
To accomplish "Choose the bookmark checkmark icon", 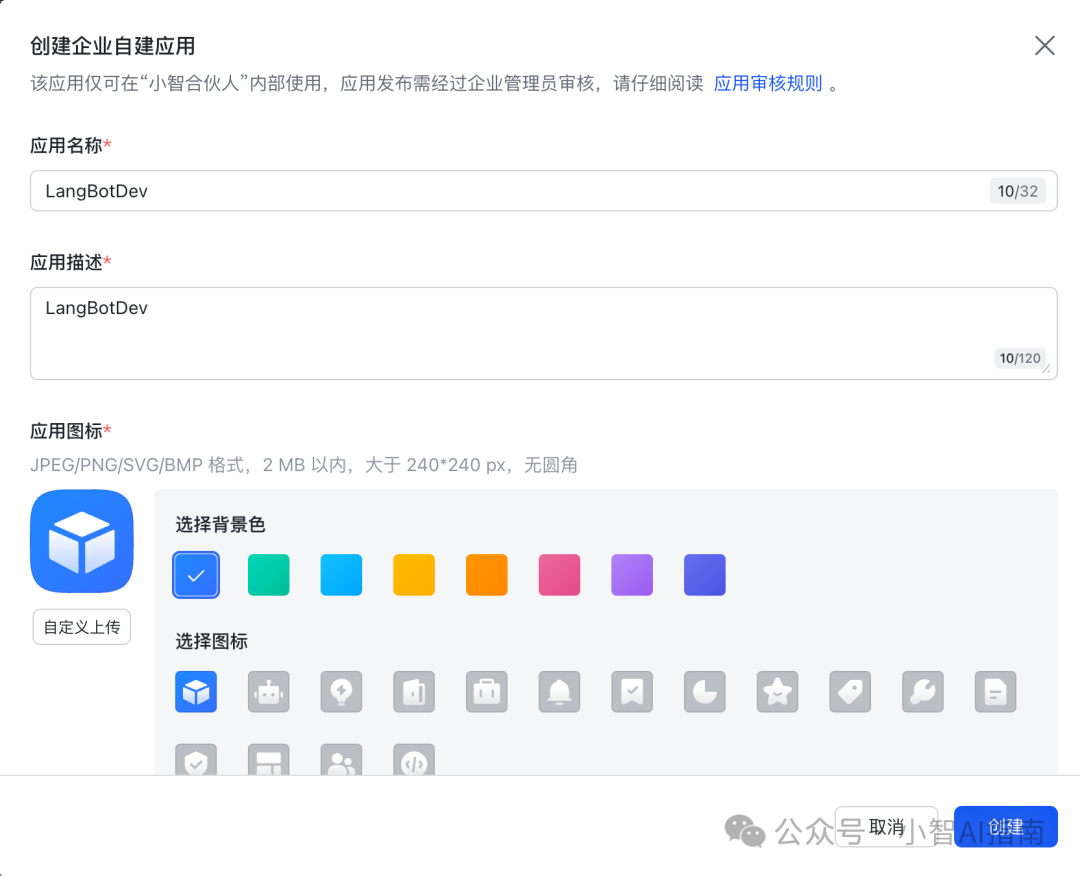I will pyautogui.click(x=632, y=692).
